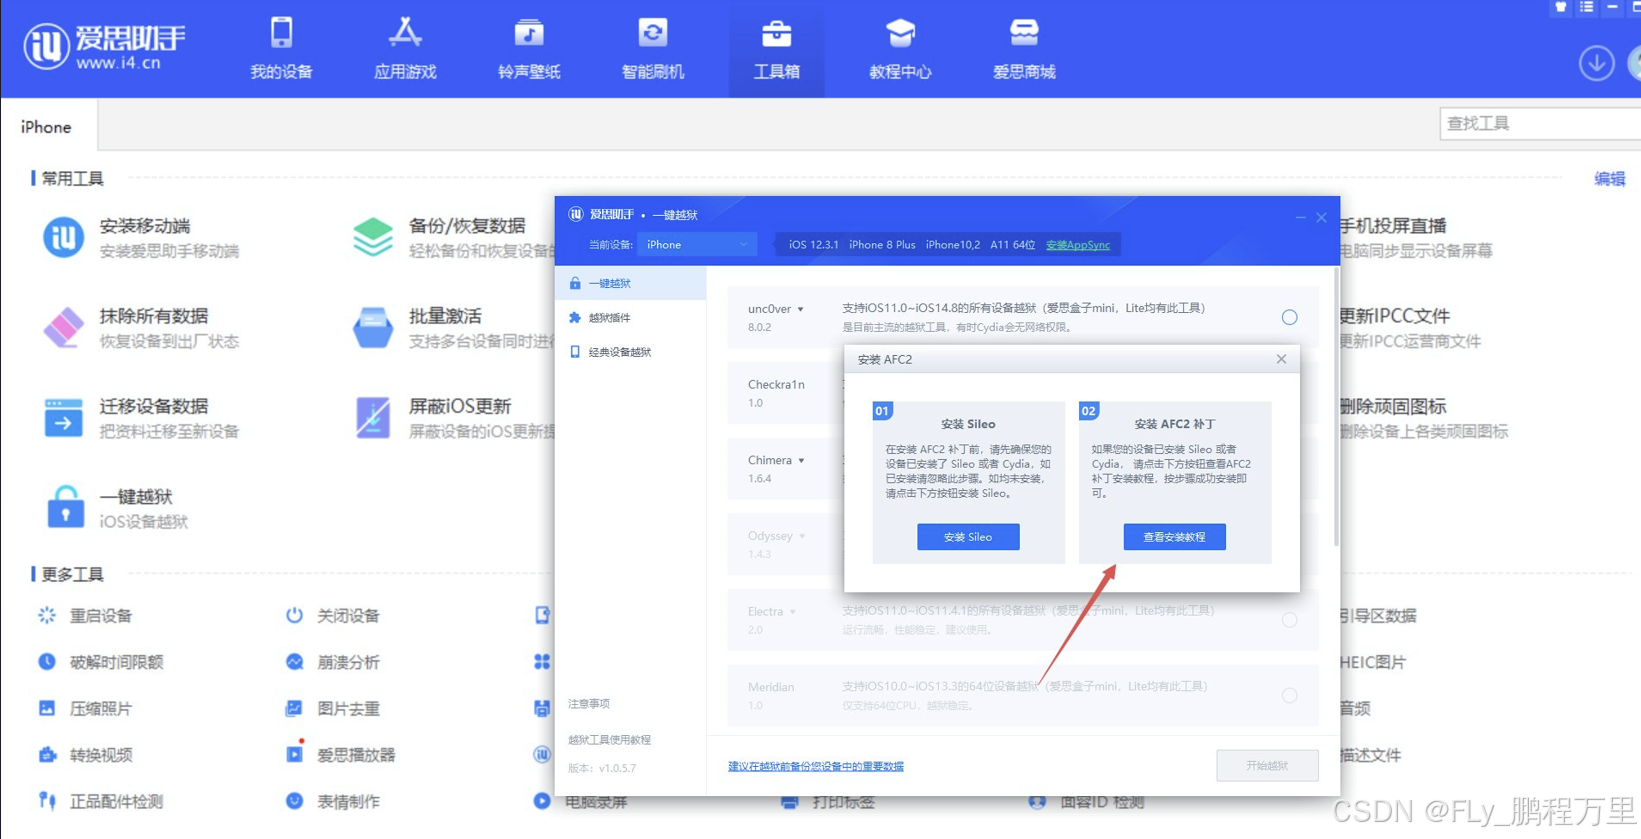
Task: Open the 当前设备 iPhone dropdown
Action: pyautogui.click(x=697, y=244)
